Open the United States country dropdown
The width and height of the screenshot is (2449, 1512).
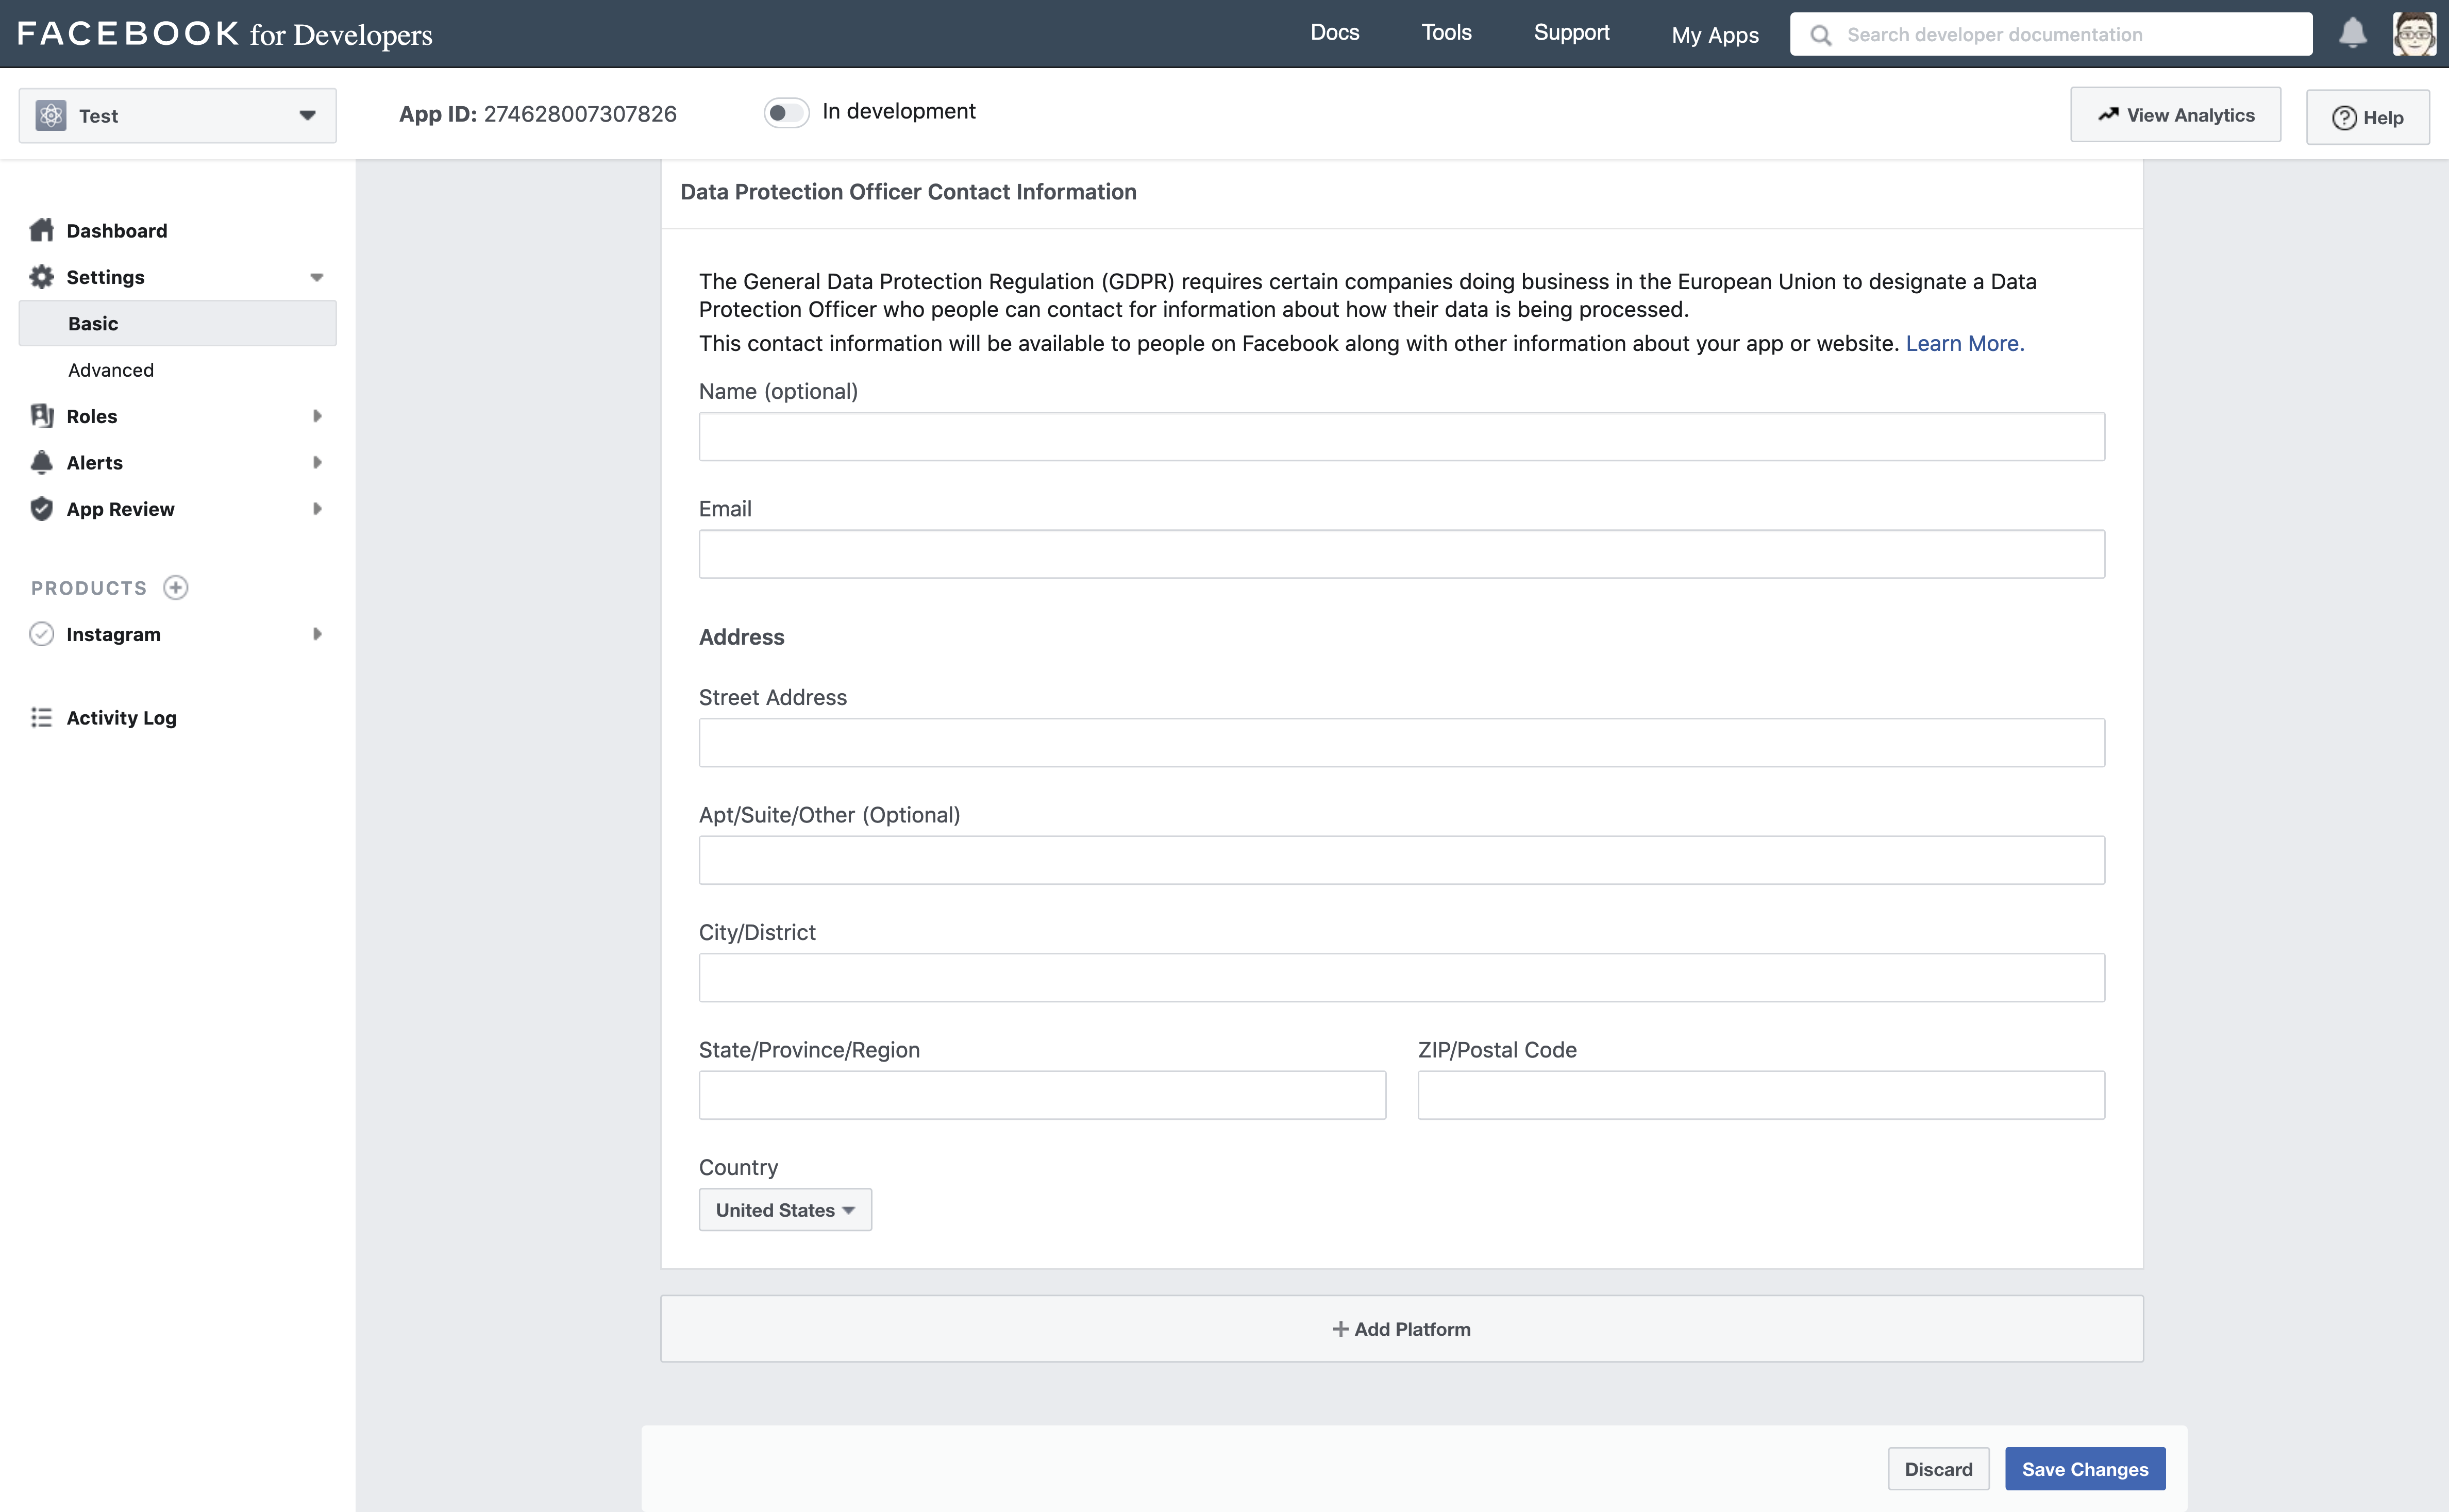point(785,1210)
